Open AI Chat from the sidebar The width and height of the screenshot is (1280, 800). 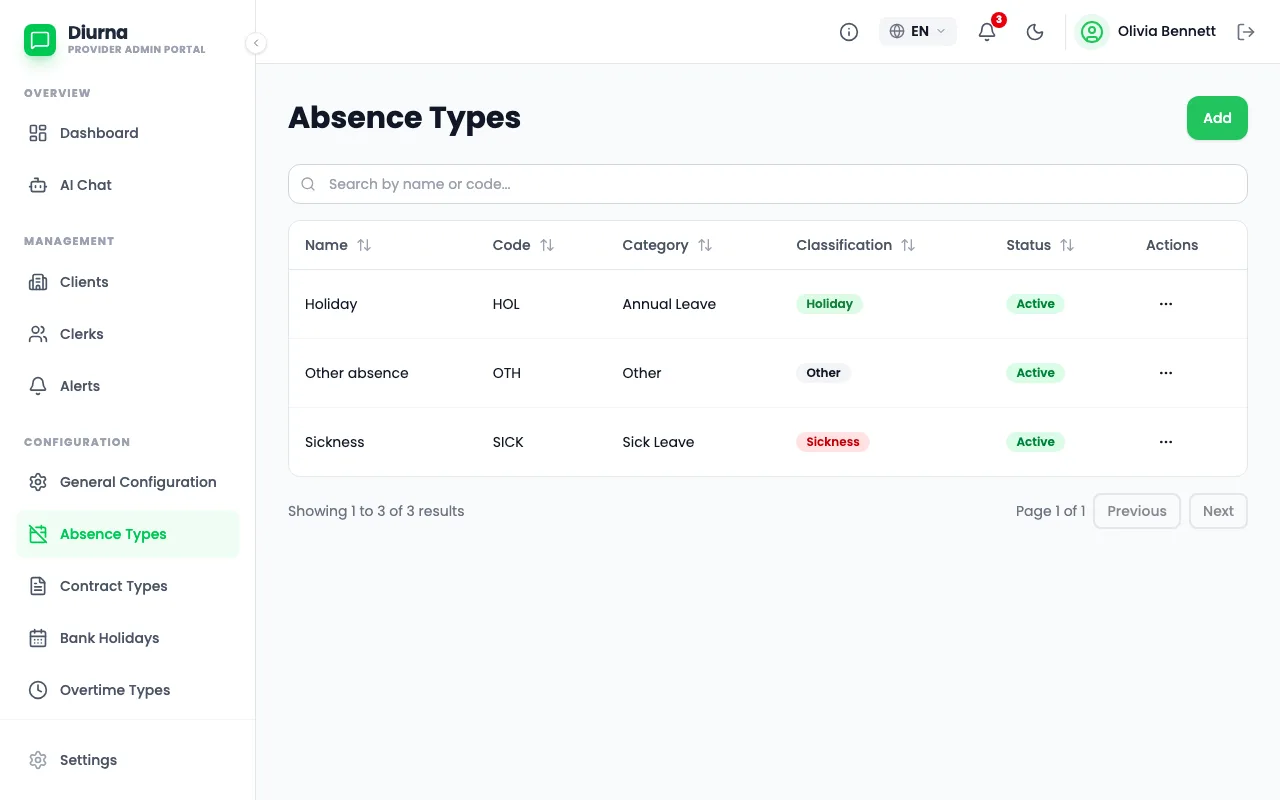[128, 185]
